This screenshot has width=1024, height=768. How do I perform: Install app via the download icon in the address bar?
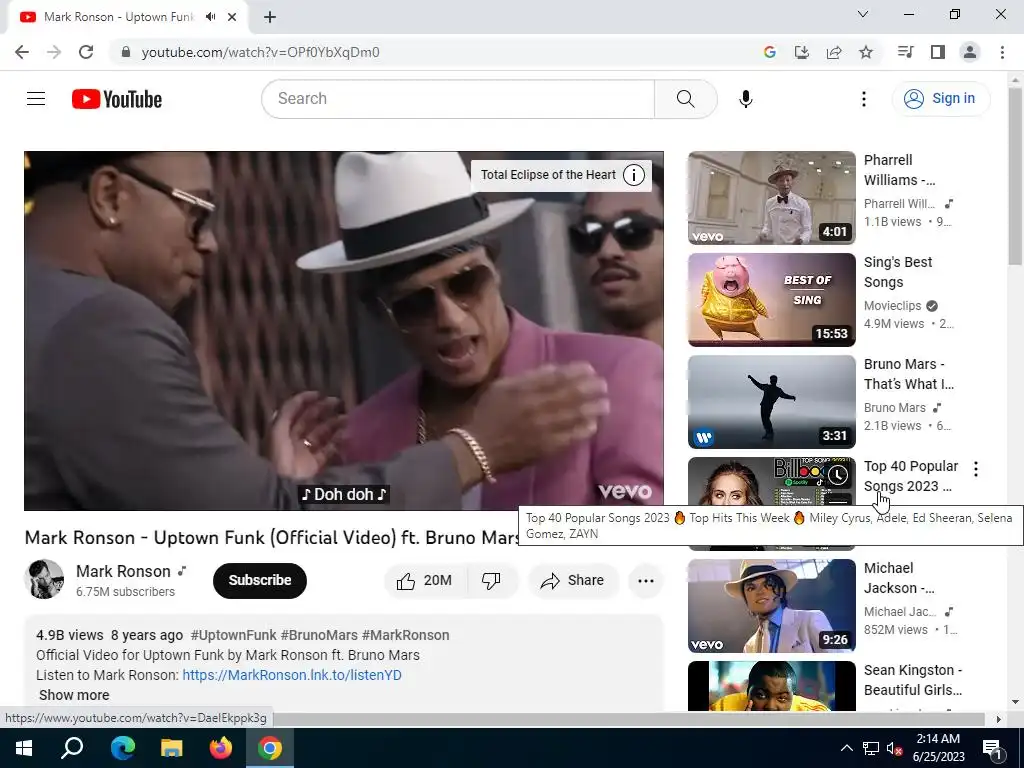pyautogui.click(x=802, y=52)
